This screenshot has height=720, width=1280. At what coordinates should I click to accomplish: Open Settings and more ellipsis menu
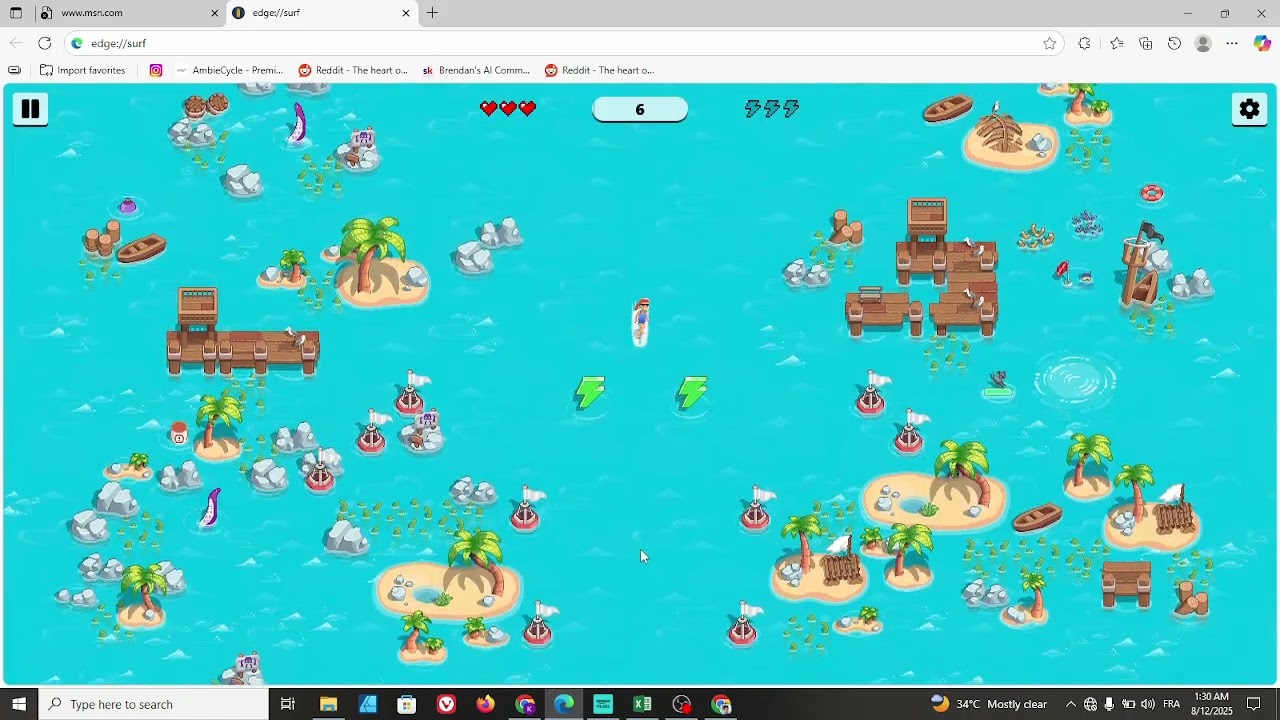(x=1232, y=43)
